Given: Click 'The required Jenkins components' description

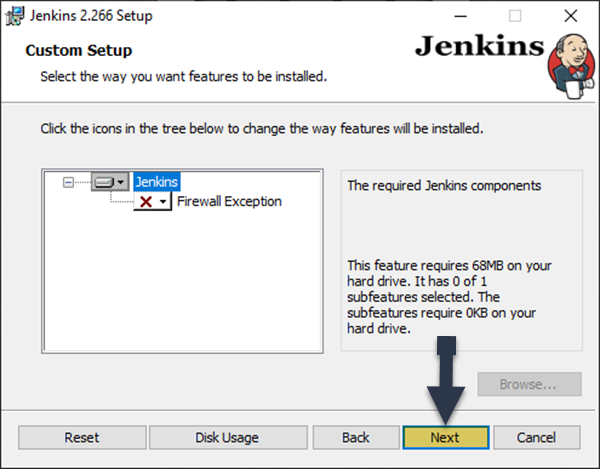Looking at the screenshot, I should pyautogui.click(x=444, y=186).
